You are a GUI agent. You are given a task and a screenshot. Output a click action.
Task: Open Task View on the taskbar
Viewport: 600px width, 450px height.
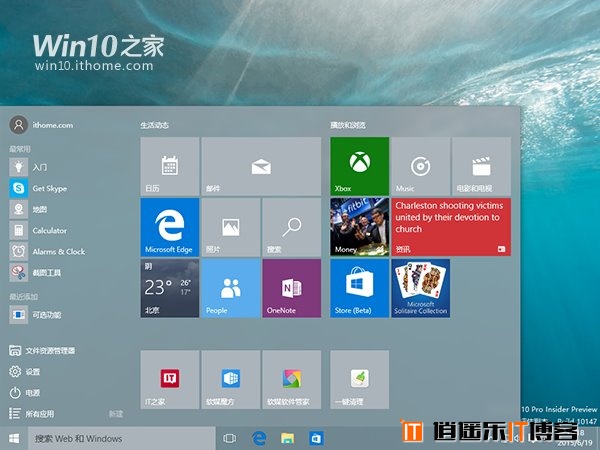[230, 439]
